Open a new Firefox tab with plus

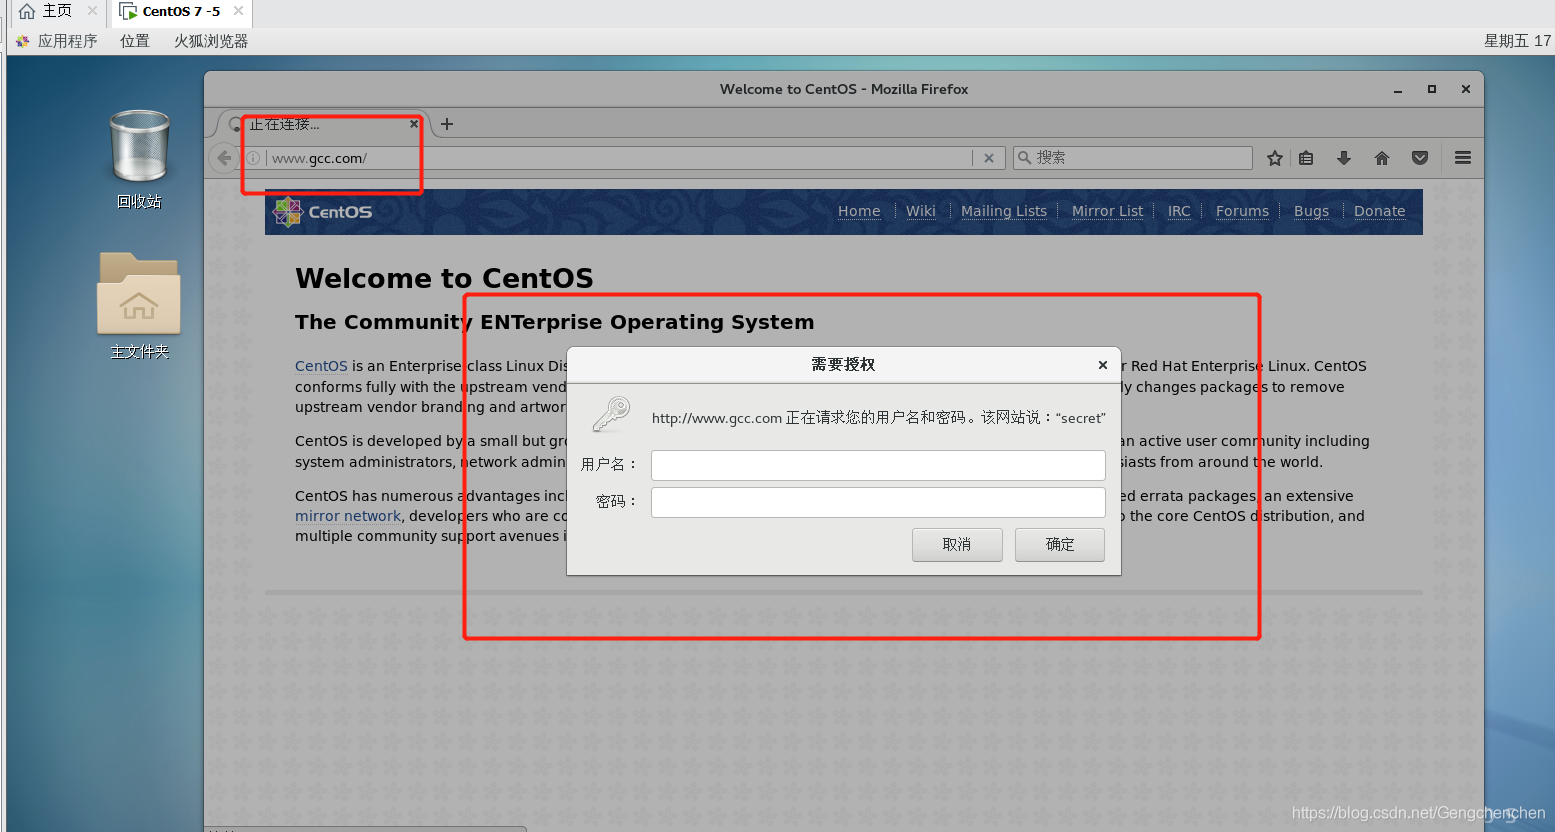pos(447,124)
